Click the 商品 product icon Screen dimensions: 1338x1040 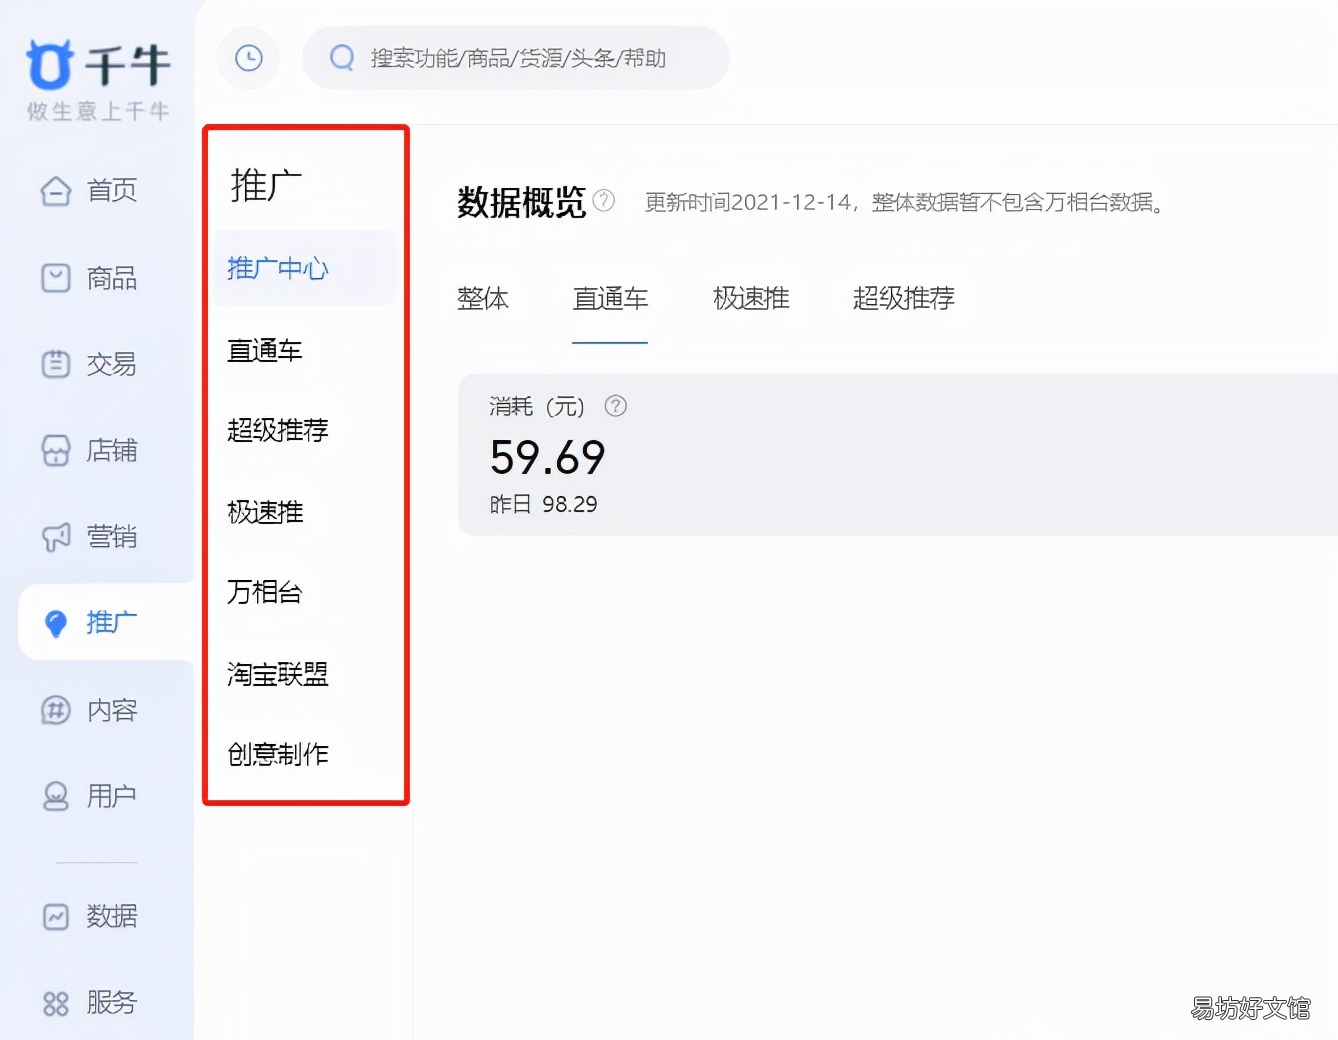[56, 277]
